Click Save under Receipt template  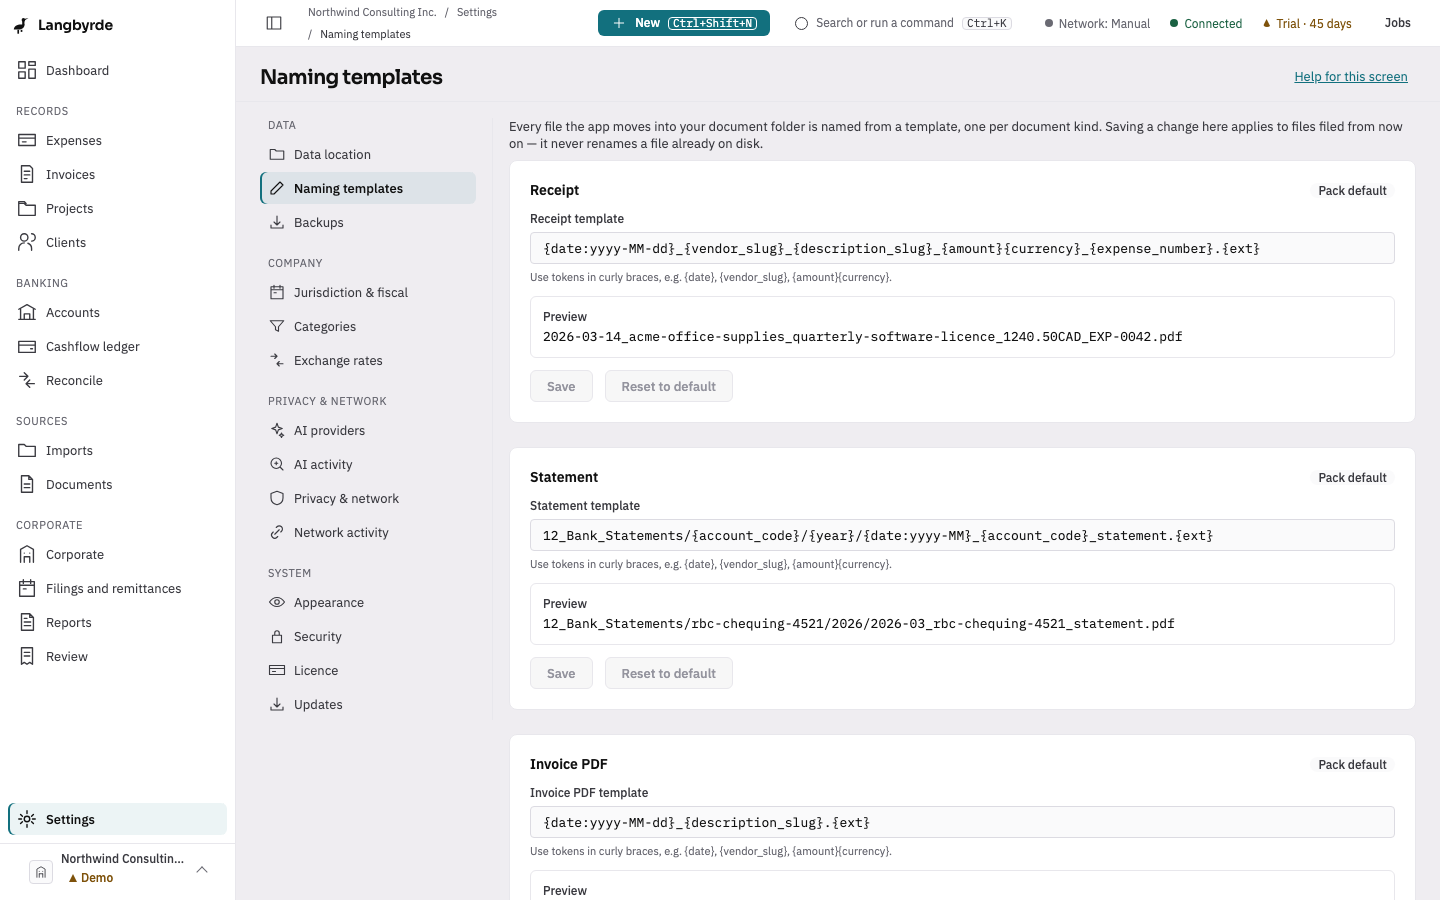[x=561, y=387]
